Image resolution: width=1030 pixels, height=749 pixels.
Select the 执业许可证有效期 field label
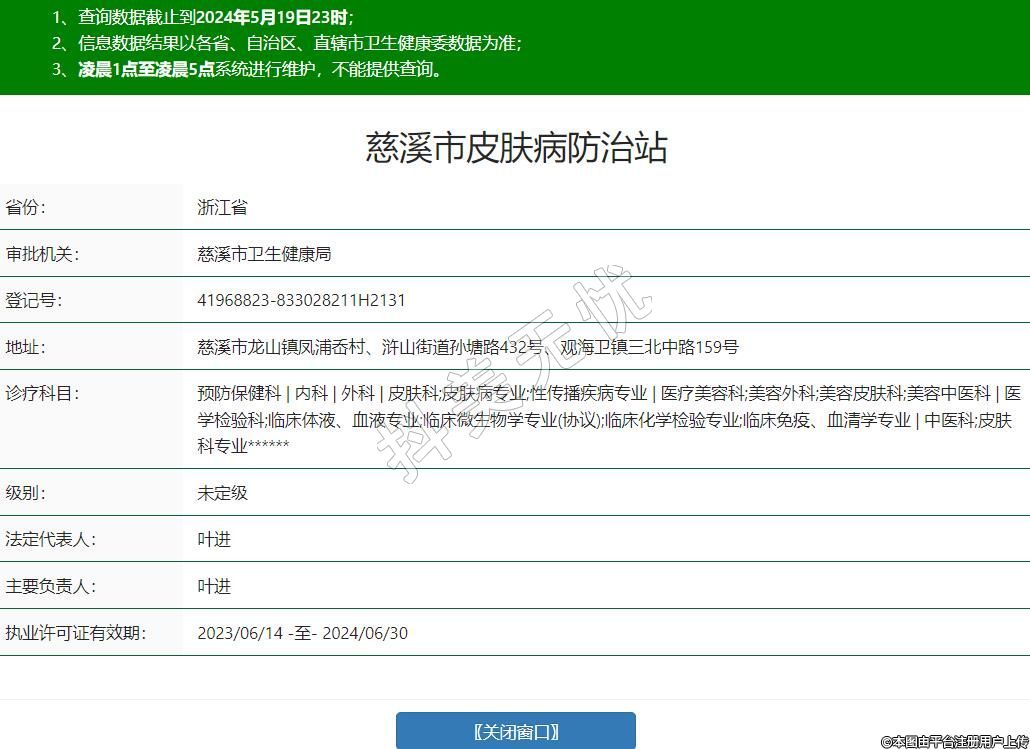[x=75, y=633]
